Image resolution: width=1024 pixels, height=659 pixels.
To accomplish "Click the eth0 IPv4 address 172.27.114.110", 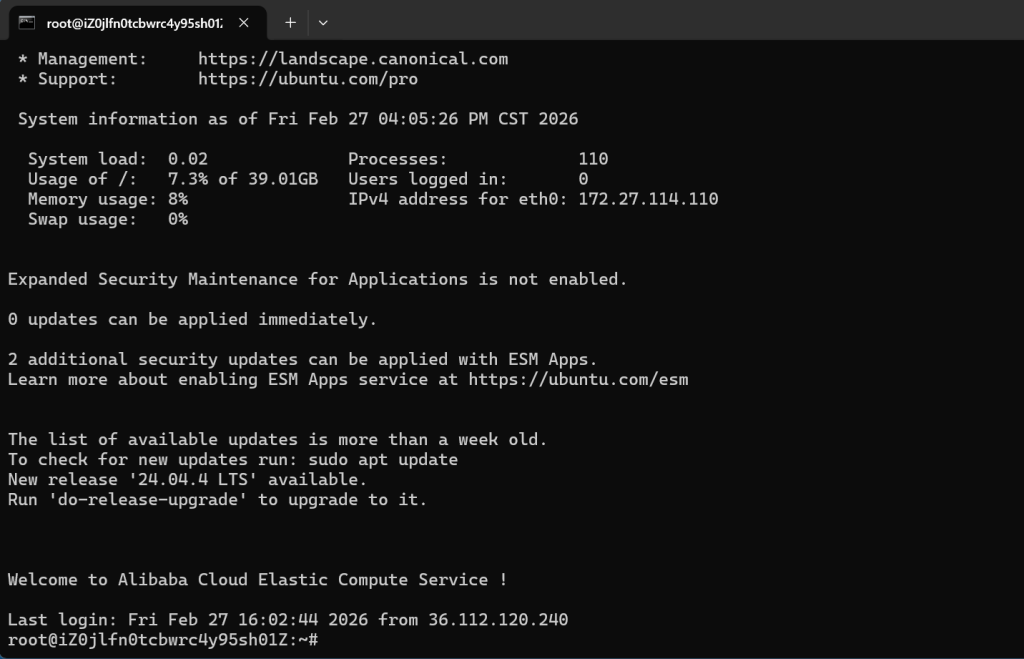I will point(648,199).
